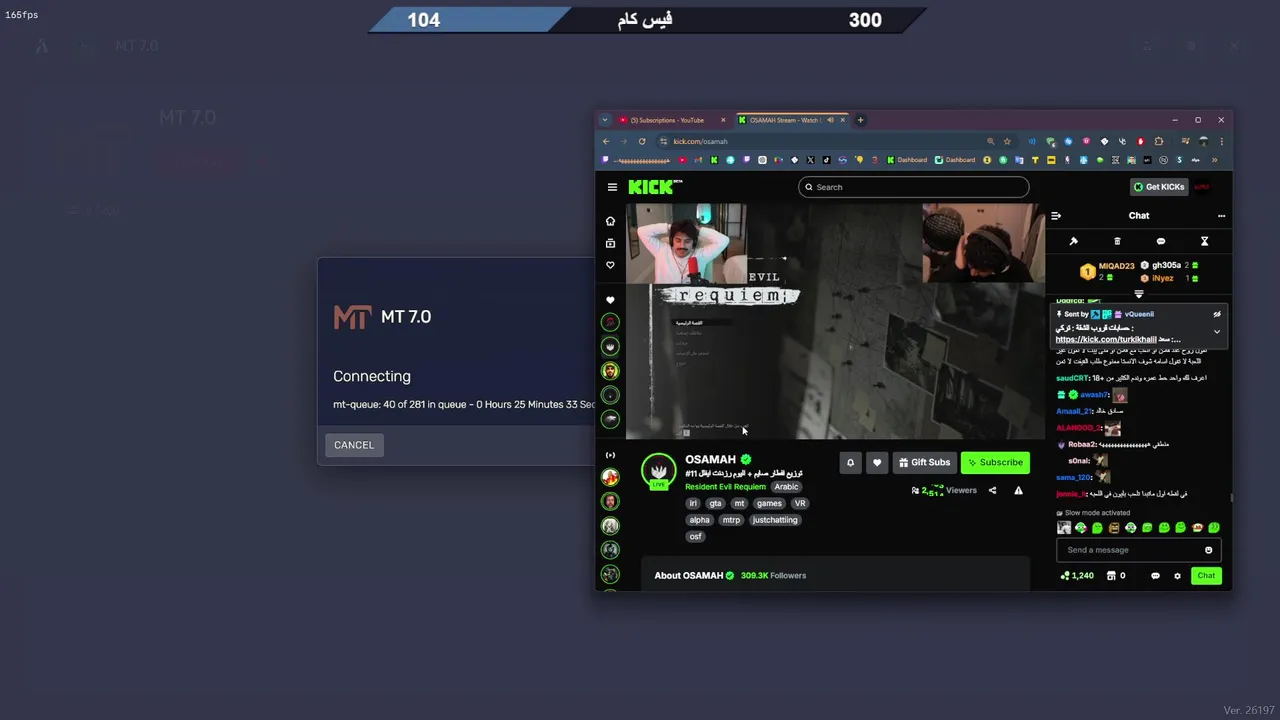Report stream with warning triangle icon
This screenshot has width=1280, height=720.
1018,491
